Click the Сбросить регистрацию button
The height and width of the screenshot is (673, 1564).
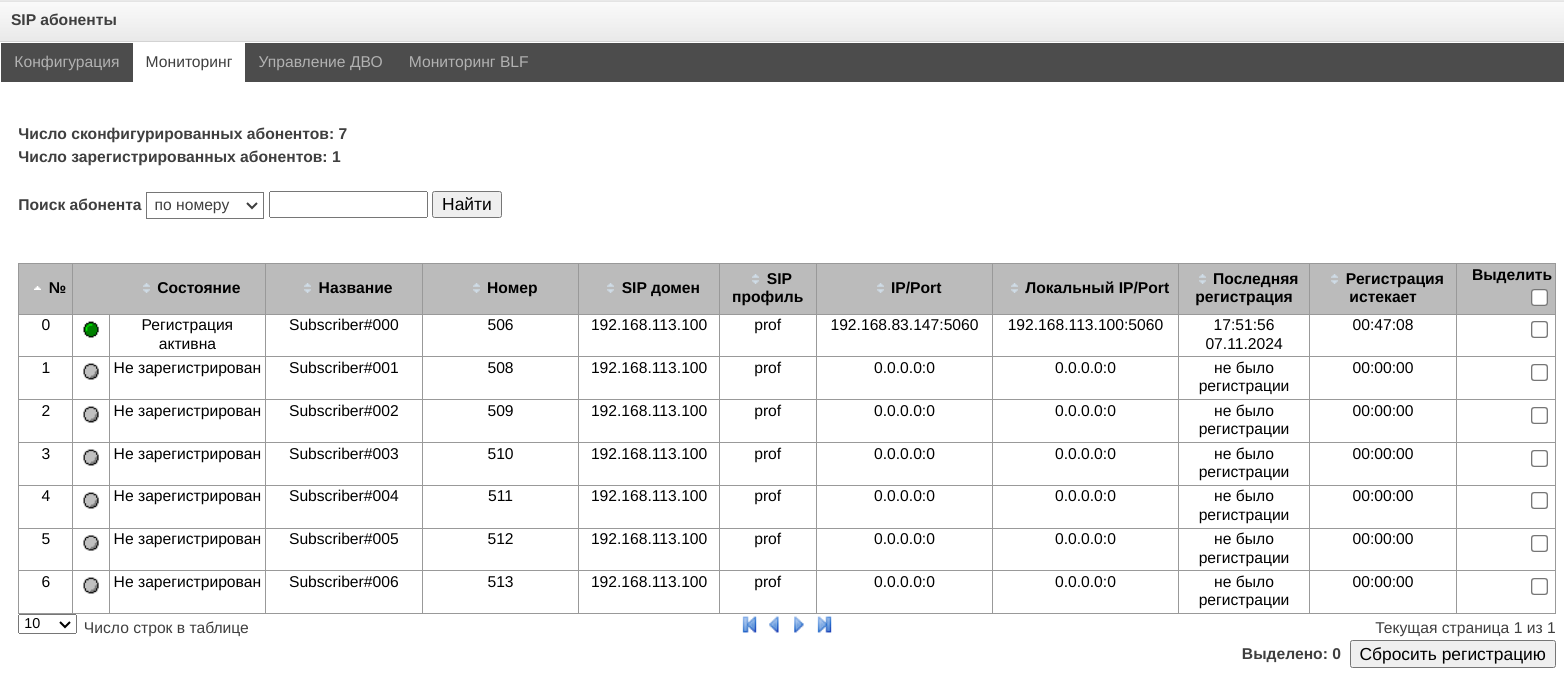1452,655
